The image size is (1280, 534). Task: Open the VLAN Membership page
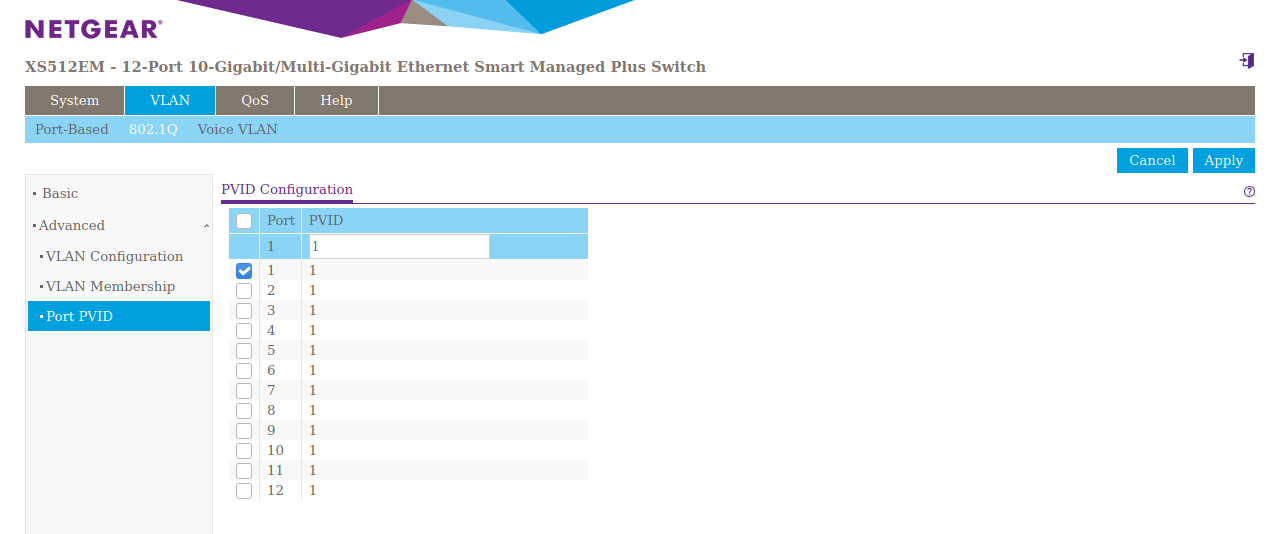110,287
